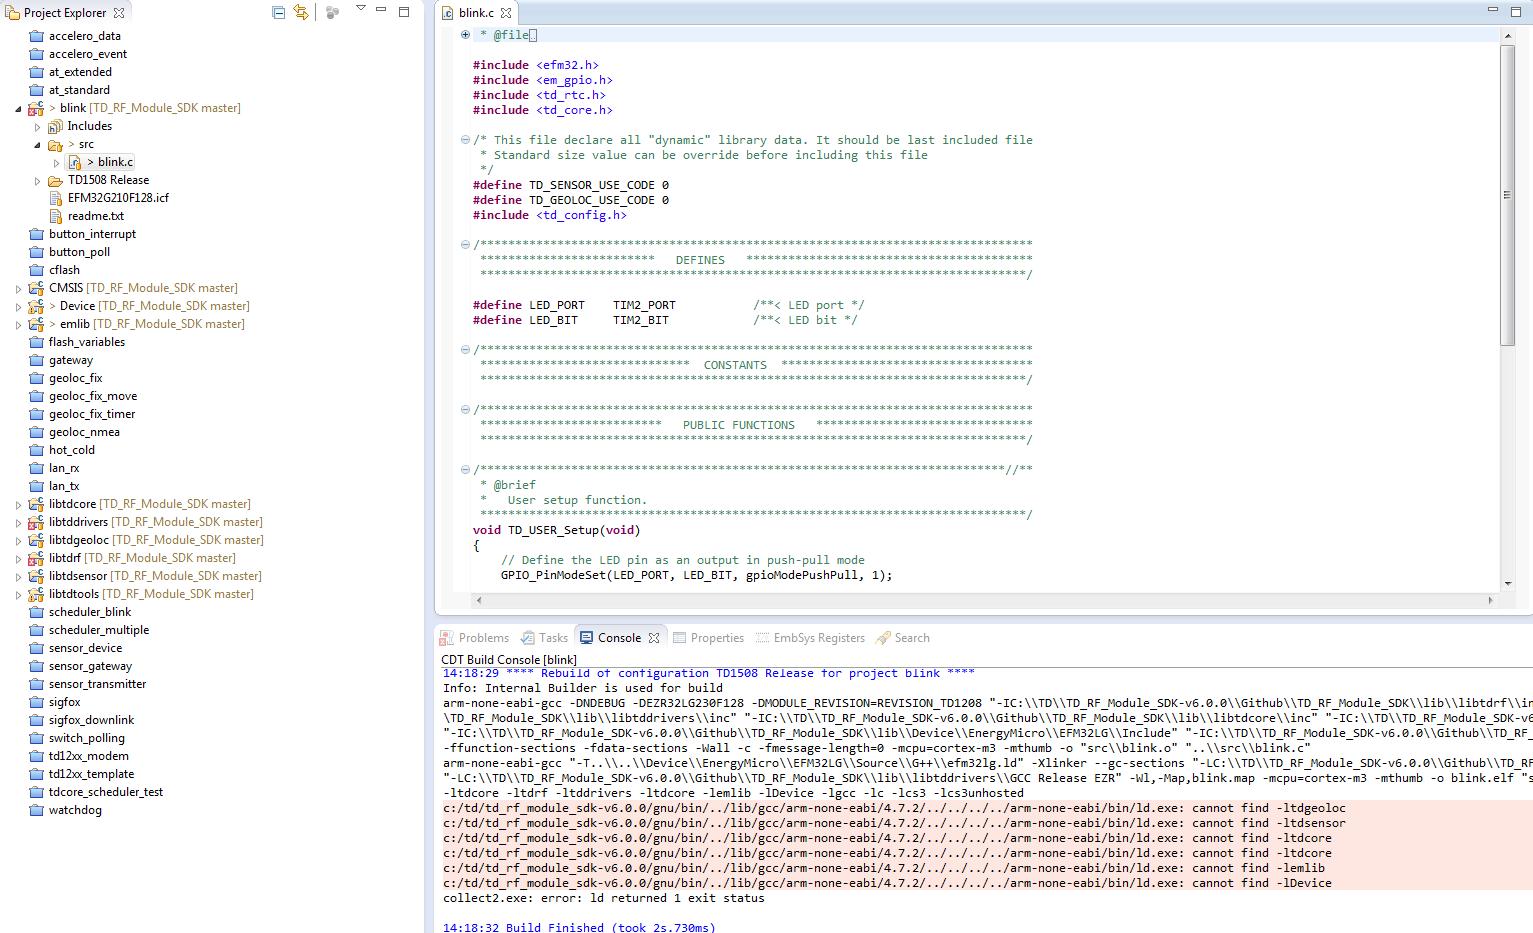Screen dimensions: 1533x933
Task: Click the grayed-out working set filter icon
Action: point(333,12)
